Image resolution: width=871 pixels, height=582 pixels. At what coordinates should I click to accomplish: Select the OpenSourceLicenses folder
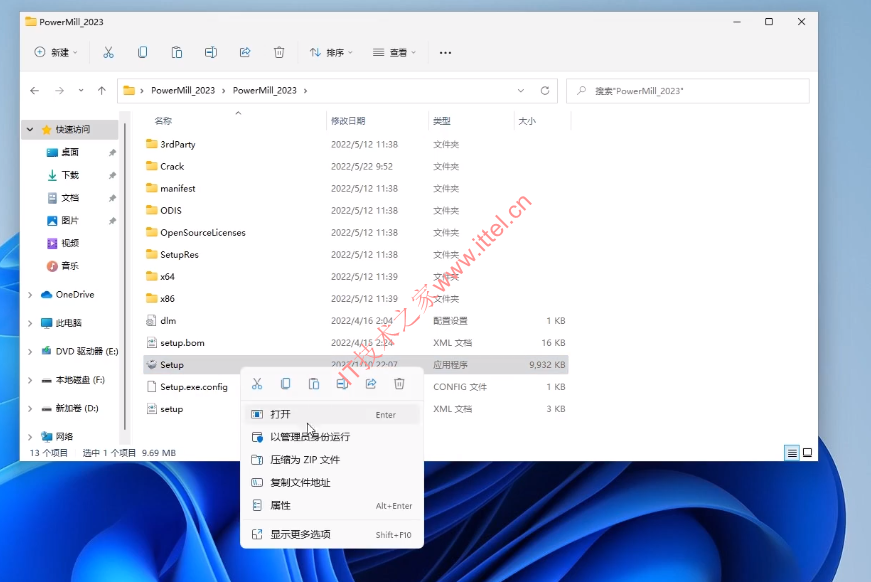coord(356,233)
